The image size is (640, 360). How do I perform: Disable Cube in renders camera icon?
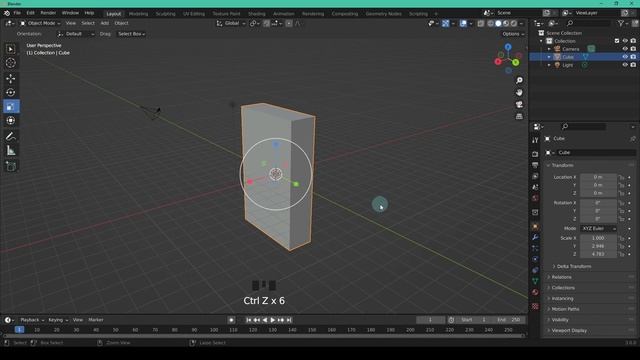(x=633, y=57)
